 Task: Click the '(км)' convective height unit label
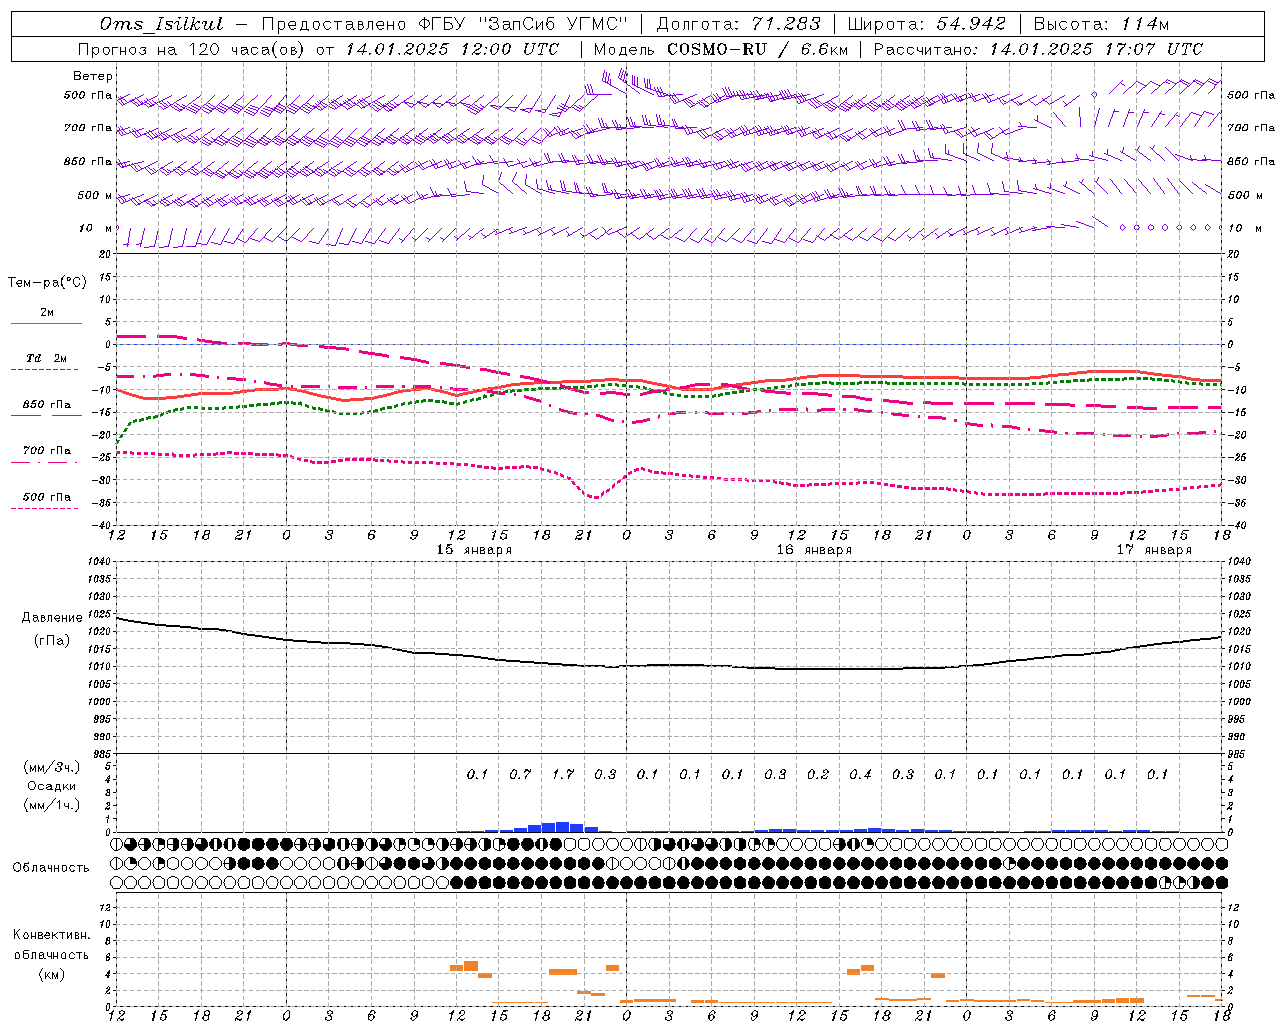coord(52,974)
